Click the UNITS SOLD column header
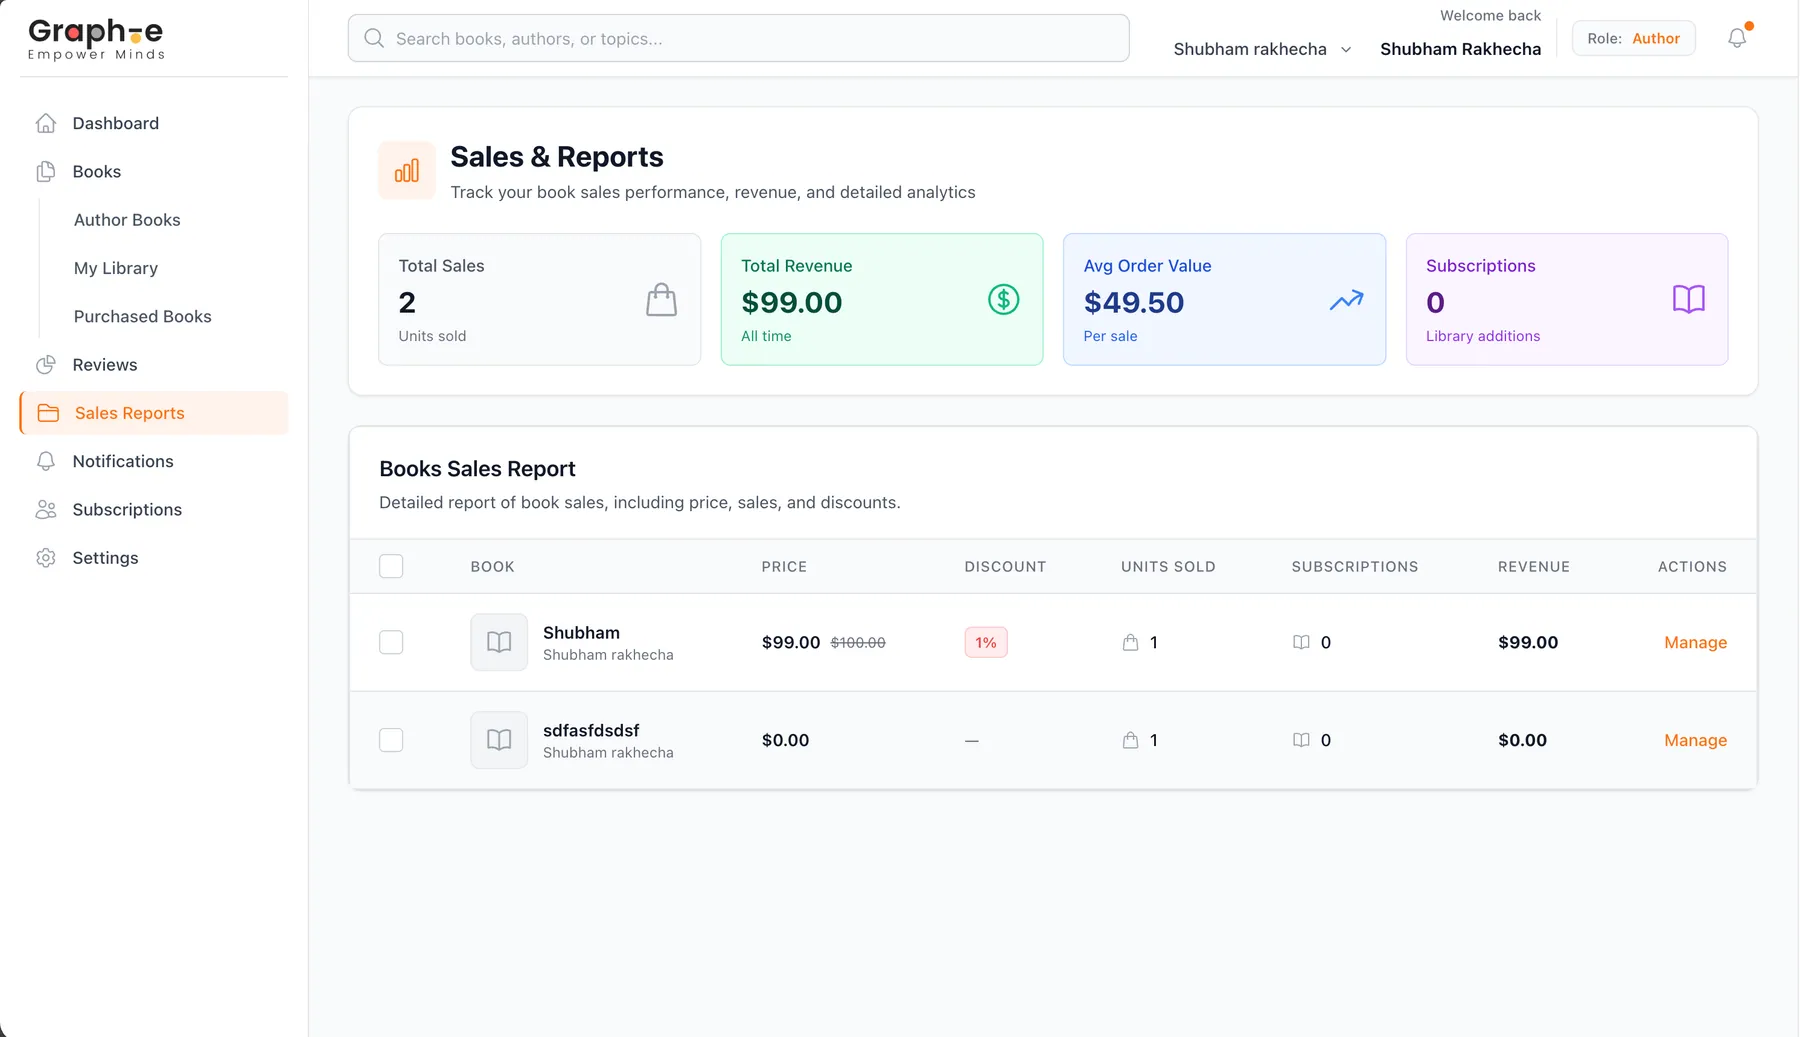The height and width of the screenshot is (1037, 1800). click(1168, 566)
